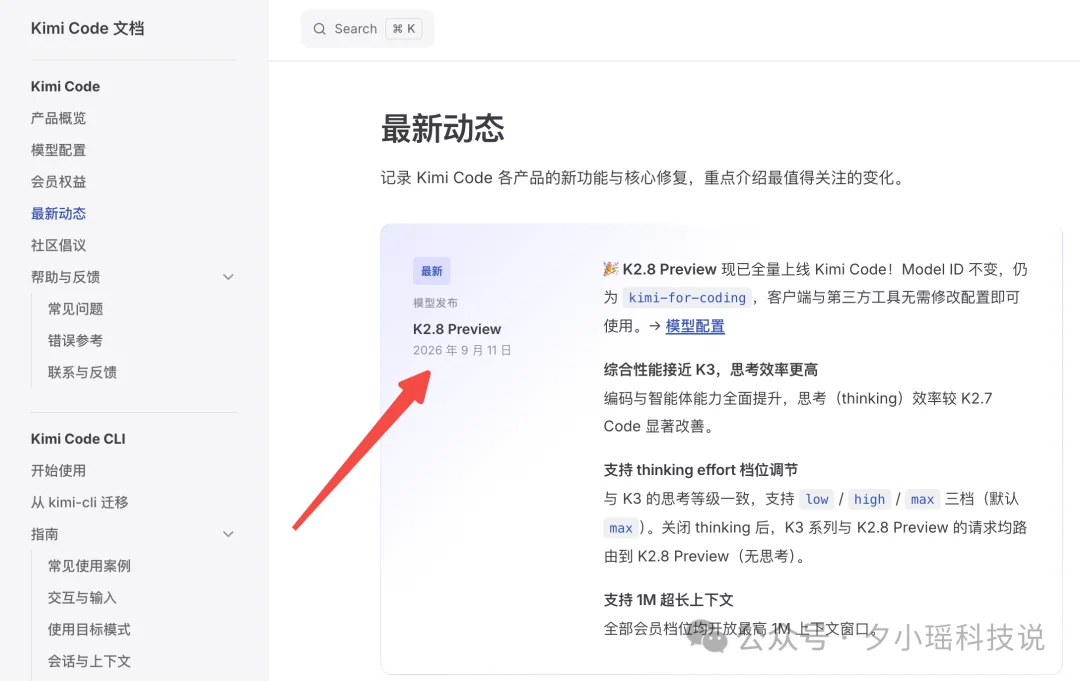Click the Kimi Code CLI section header
This screenshot has height=681, width=1080.
point(78,439)
